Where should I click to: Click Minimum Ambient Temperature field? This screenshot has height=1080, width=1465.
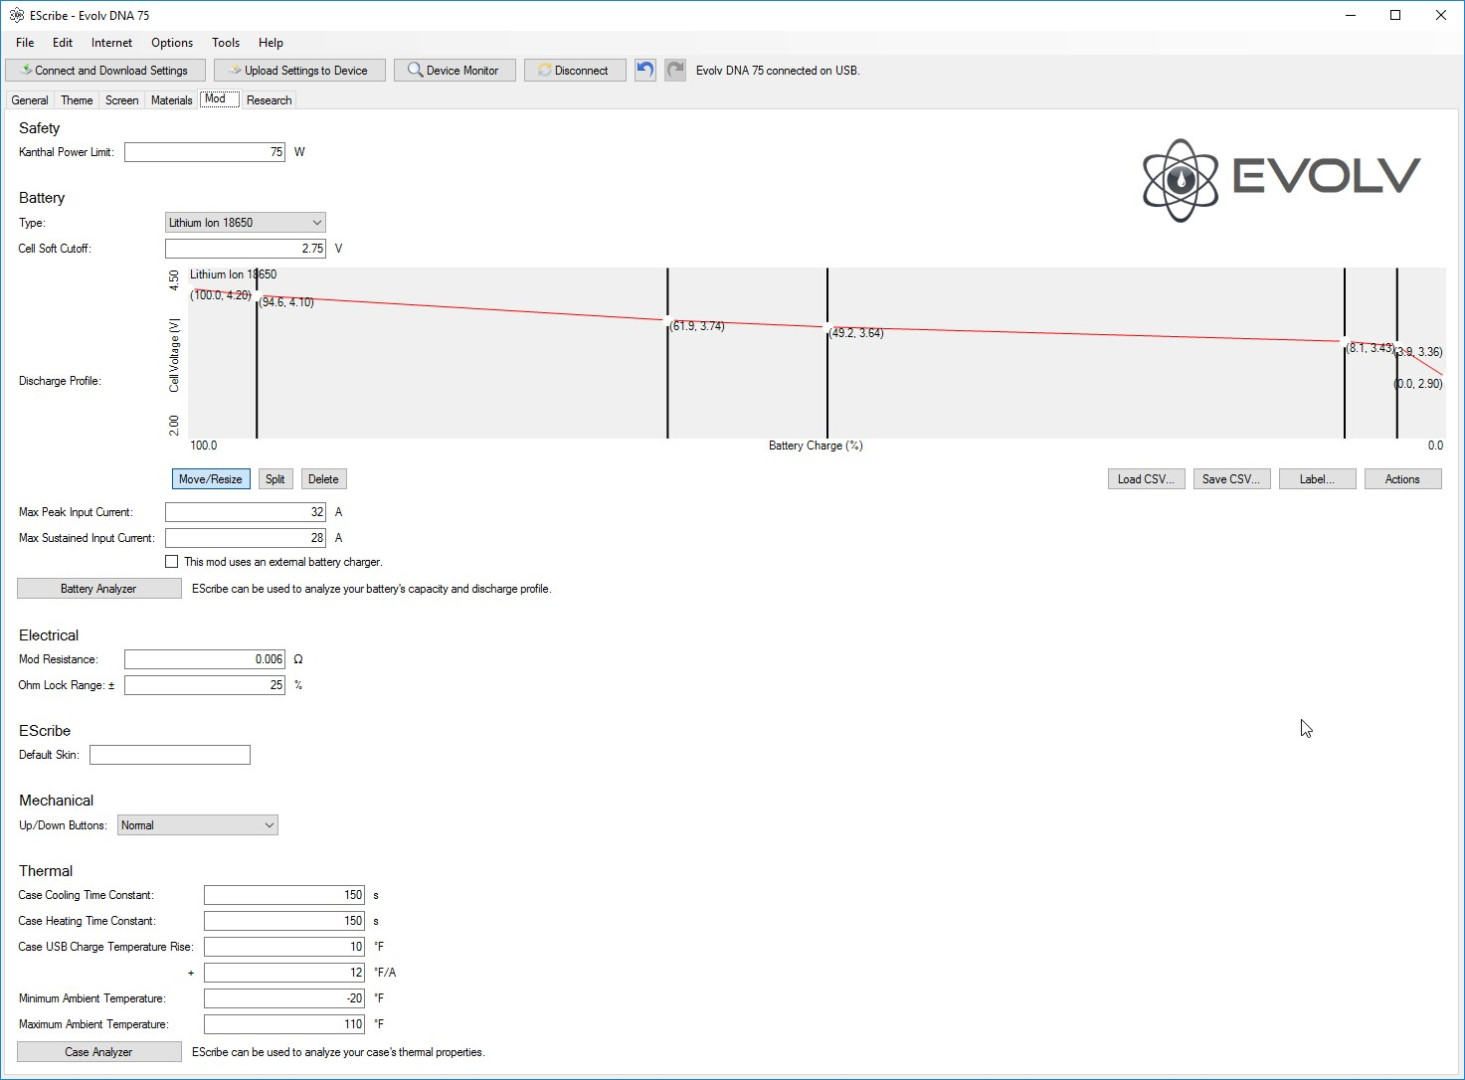(285, 998)
